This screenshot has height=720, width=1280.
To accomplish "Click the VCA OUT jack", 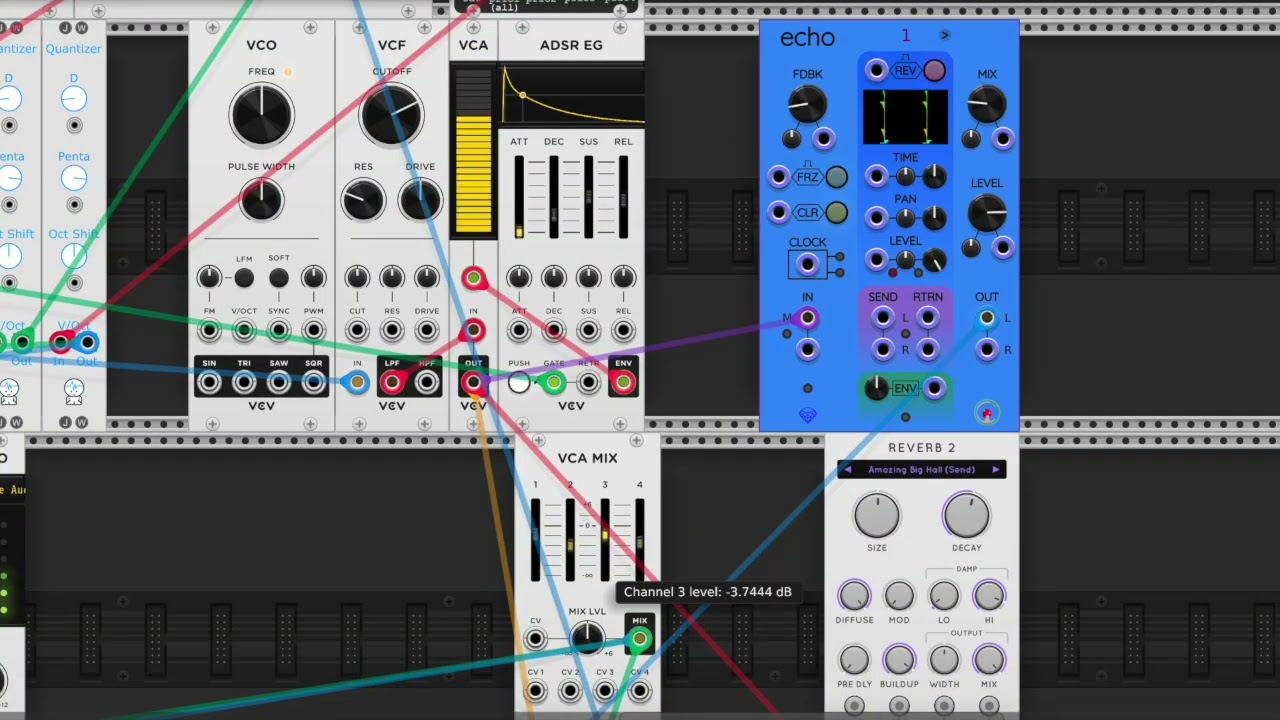I will pyautogui.click(x=473, y=382).
